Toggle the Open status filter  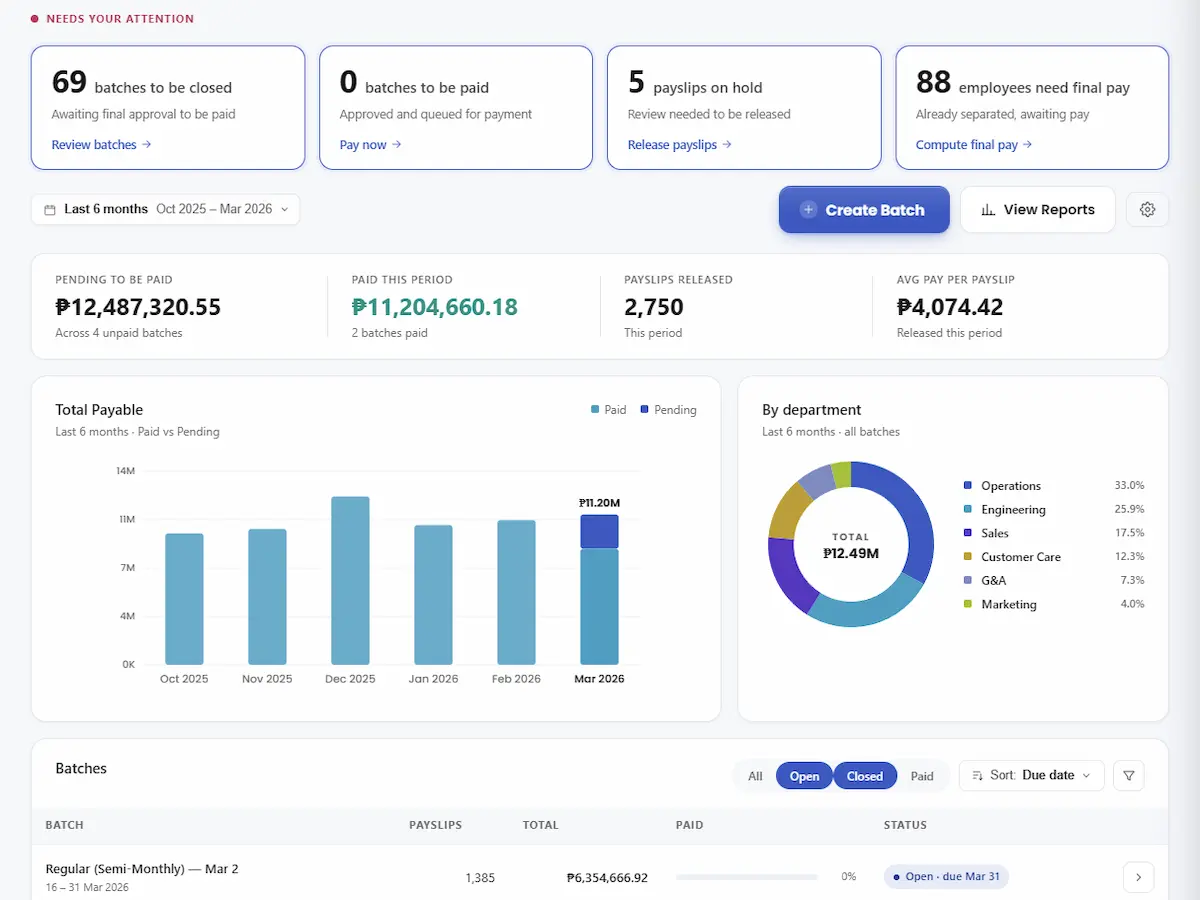coord(804,776)
